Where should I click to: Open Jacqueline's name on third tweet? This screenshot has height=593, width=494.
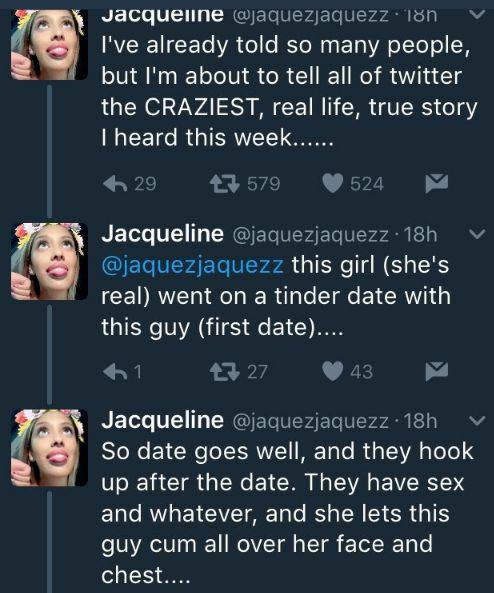pyautogui.click(x=163, y=421)
